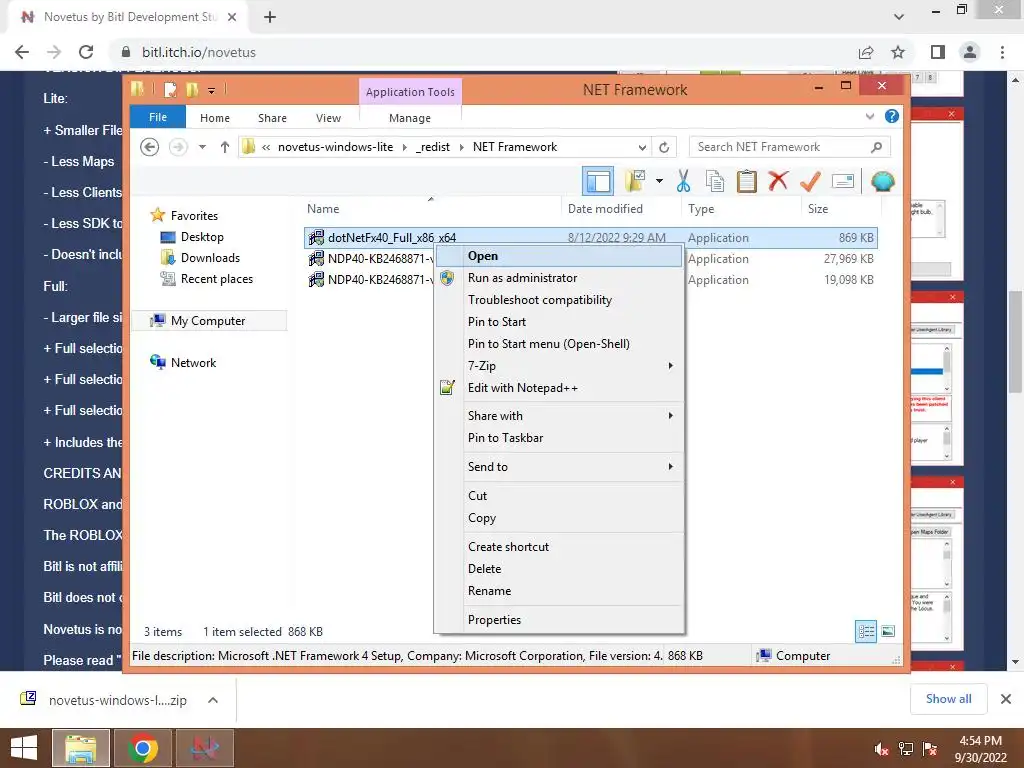
Task: Select My Computer in navigation pane
Action: click(x=208, y=321)
